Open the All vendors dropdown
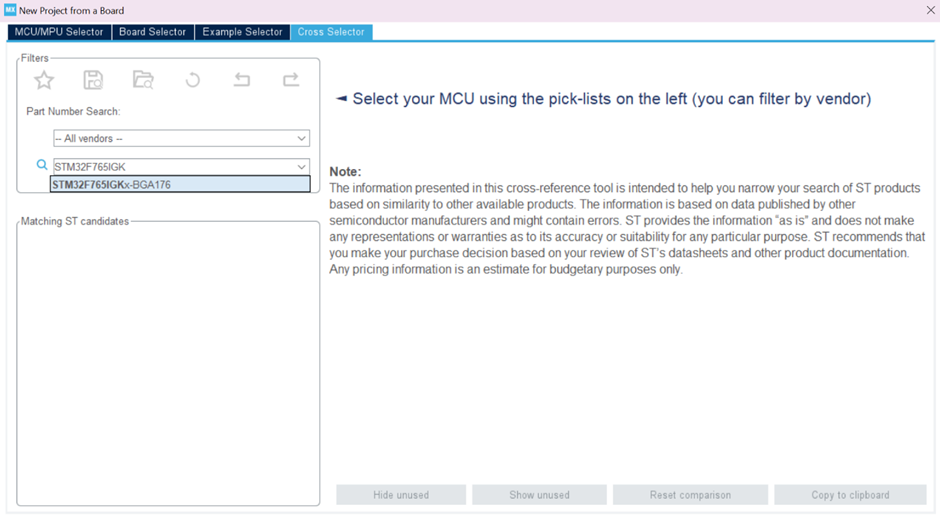This screenshot has width=940, height=515. click(x=181, y=138)
